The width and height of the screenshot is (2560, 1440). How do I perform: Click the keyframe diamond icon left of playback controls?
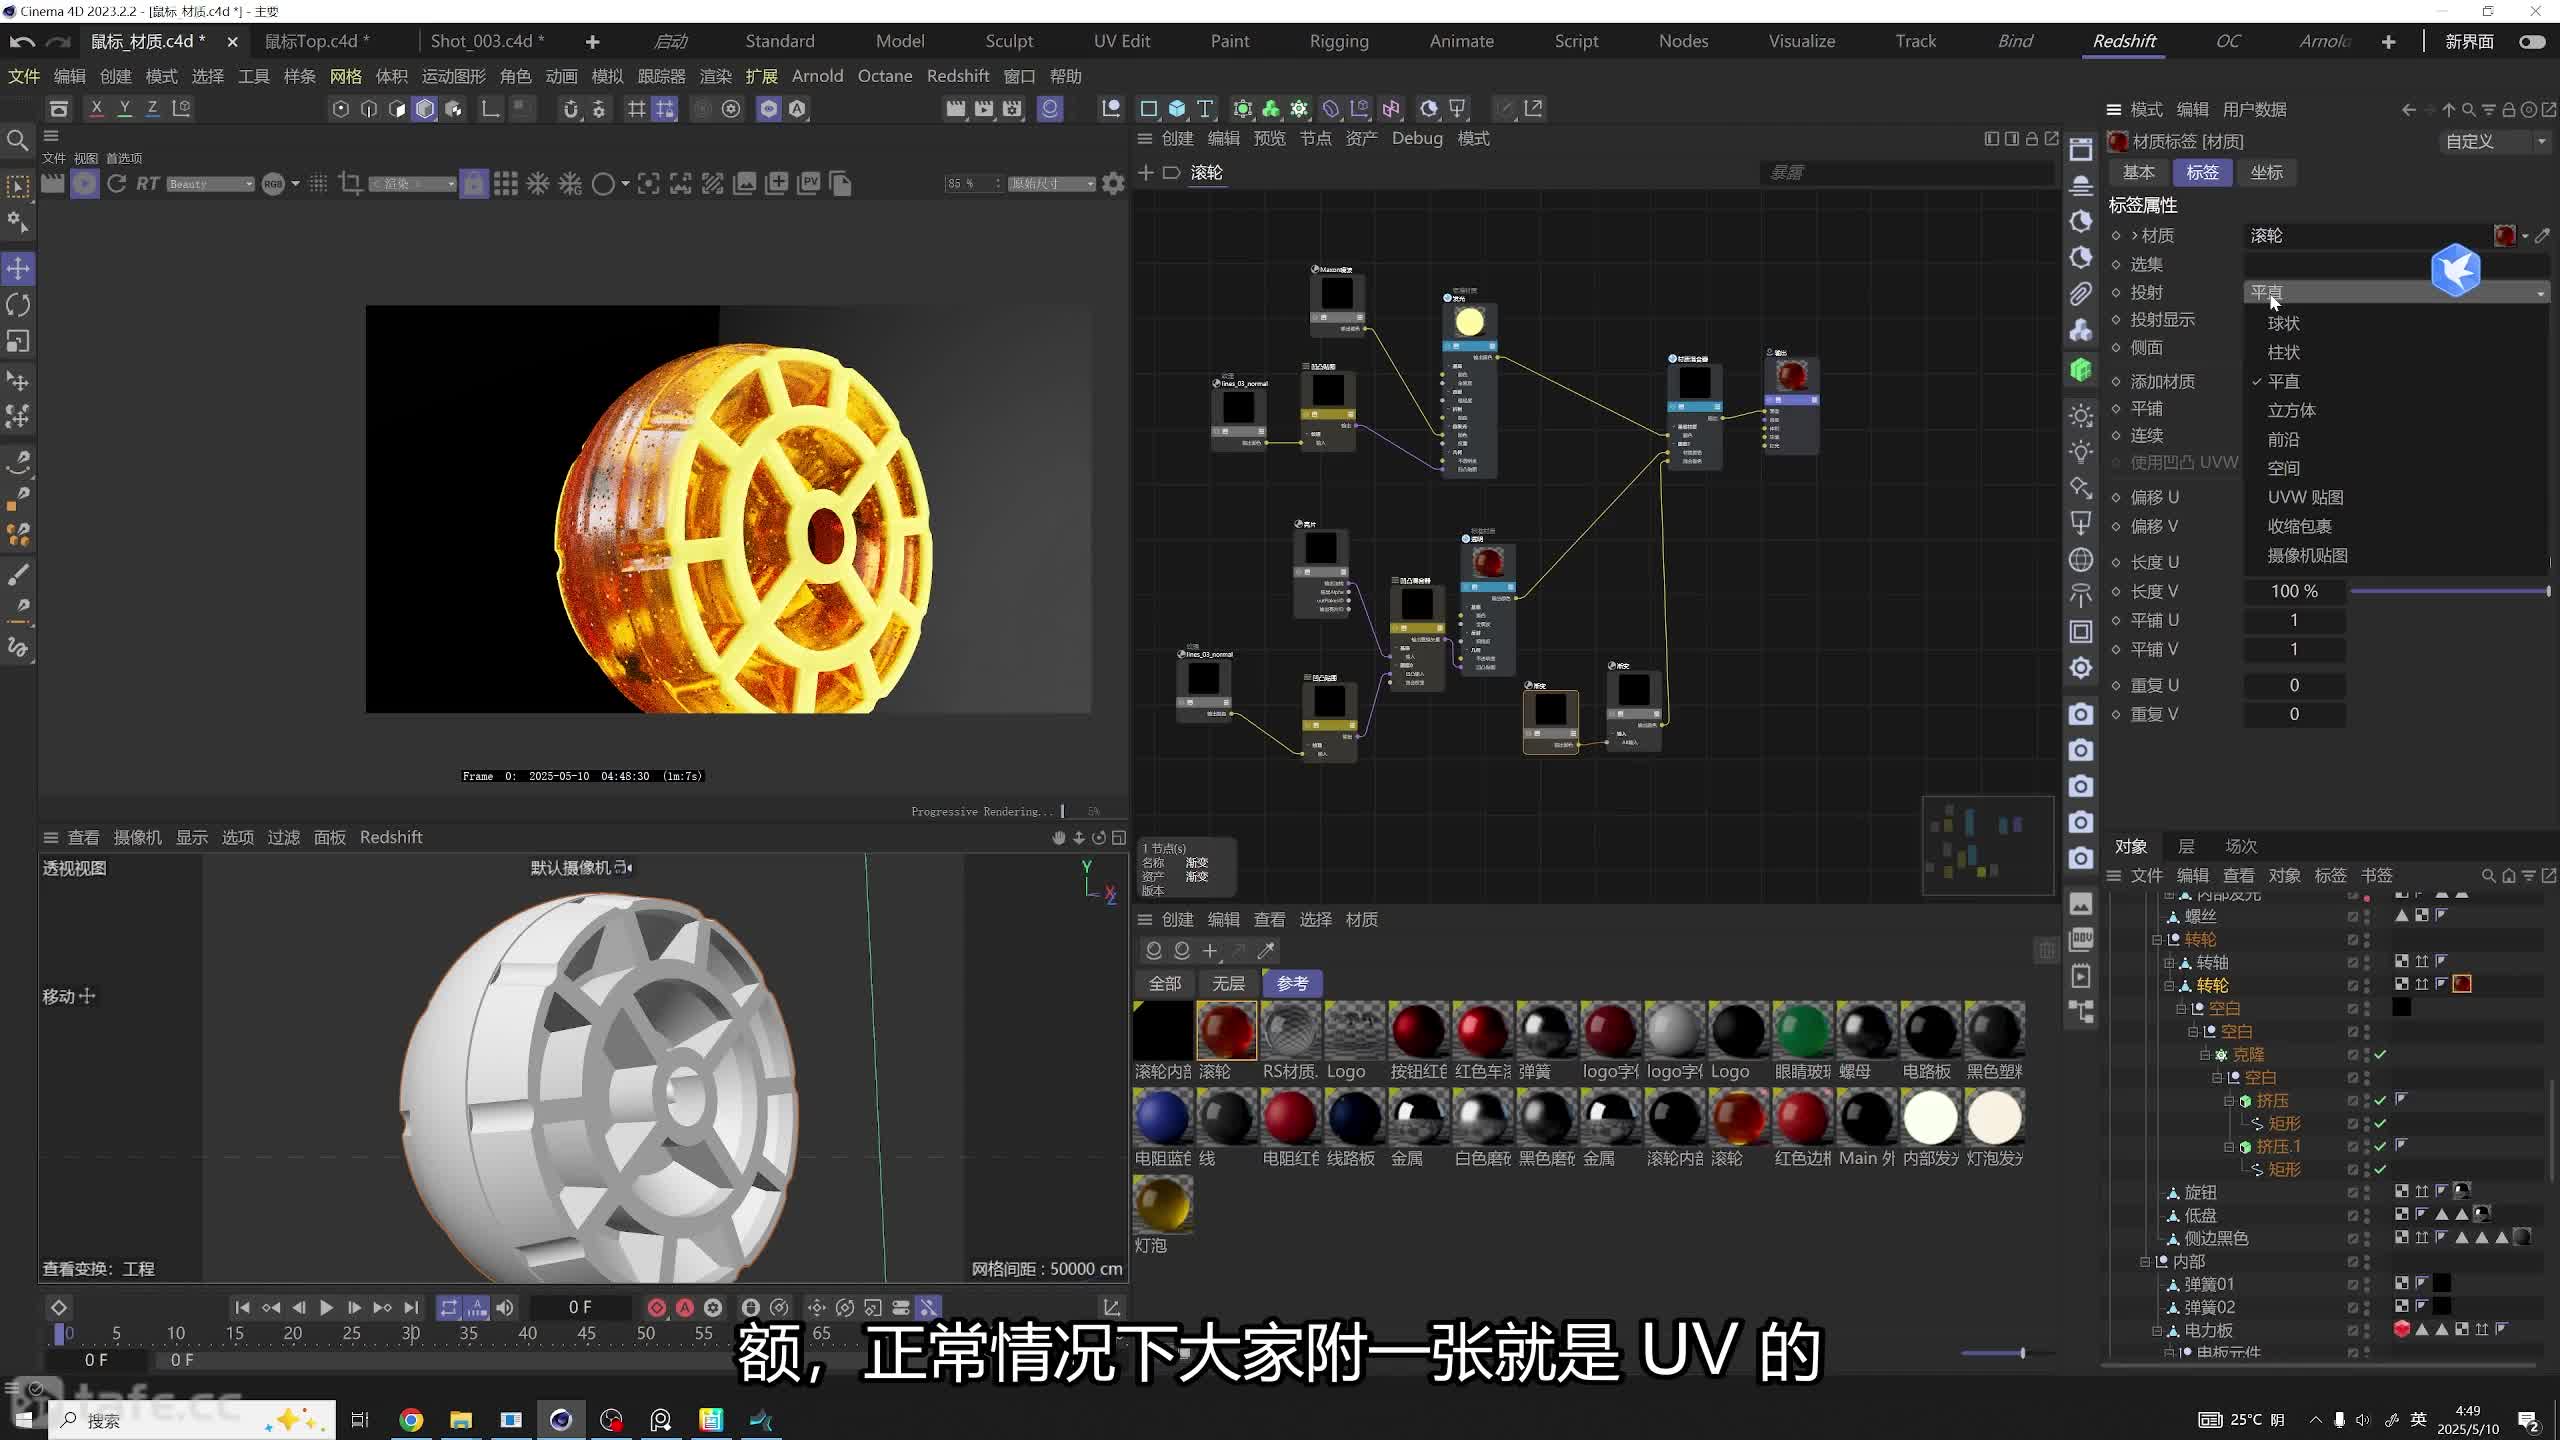pos(59,1307)
